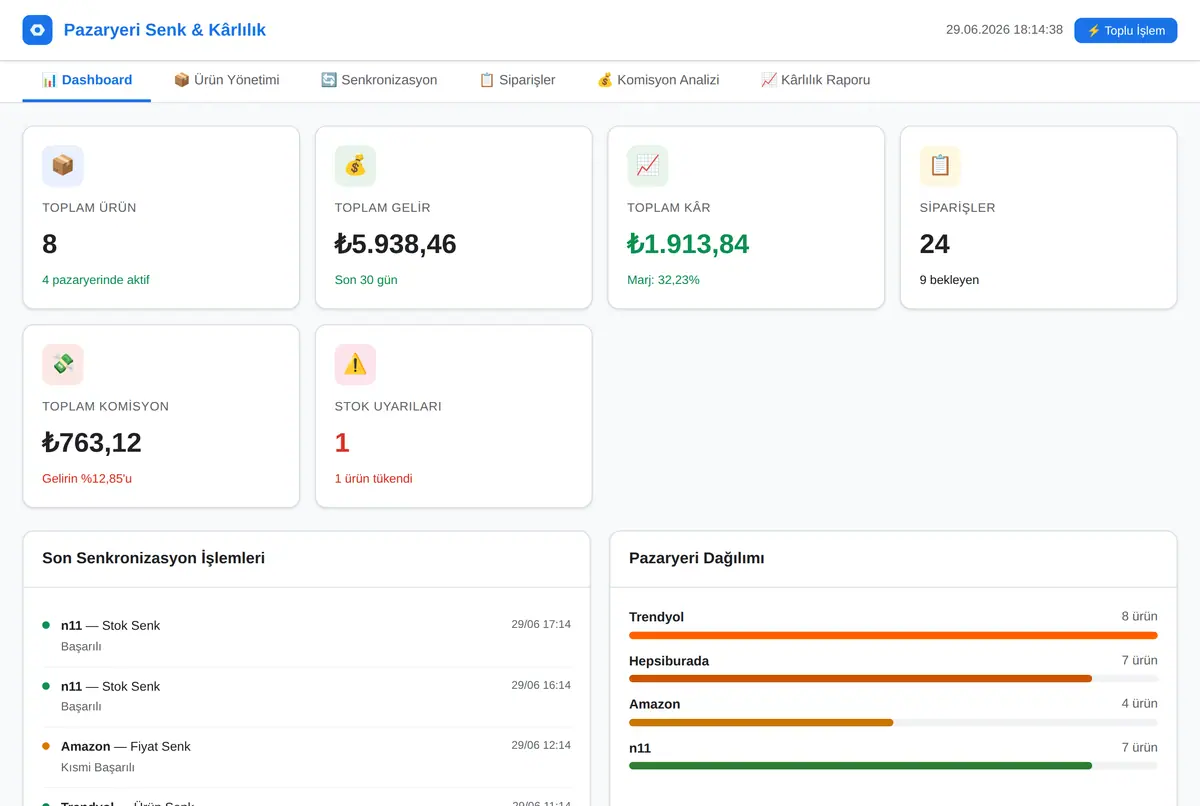Image resolution: width=1200 pixels, height=806 pixels.
Task: Click the '4 ürün' count for Amazon
Action: pos(1139,704)
